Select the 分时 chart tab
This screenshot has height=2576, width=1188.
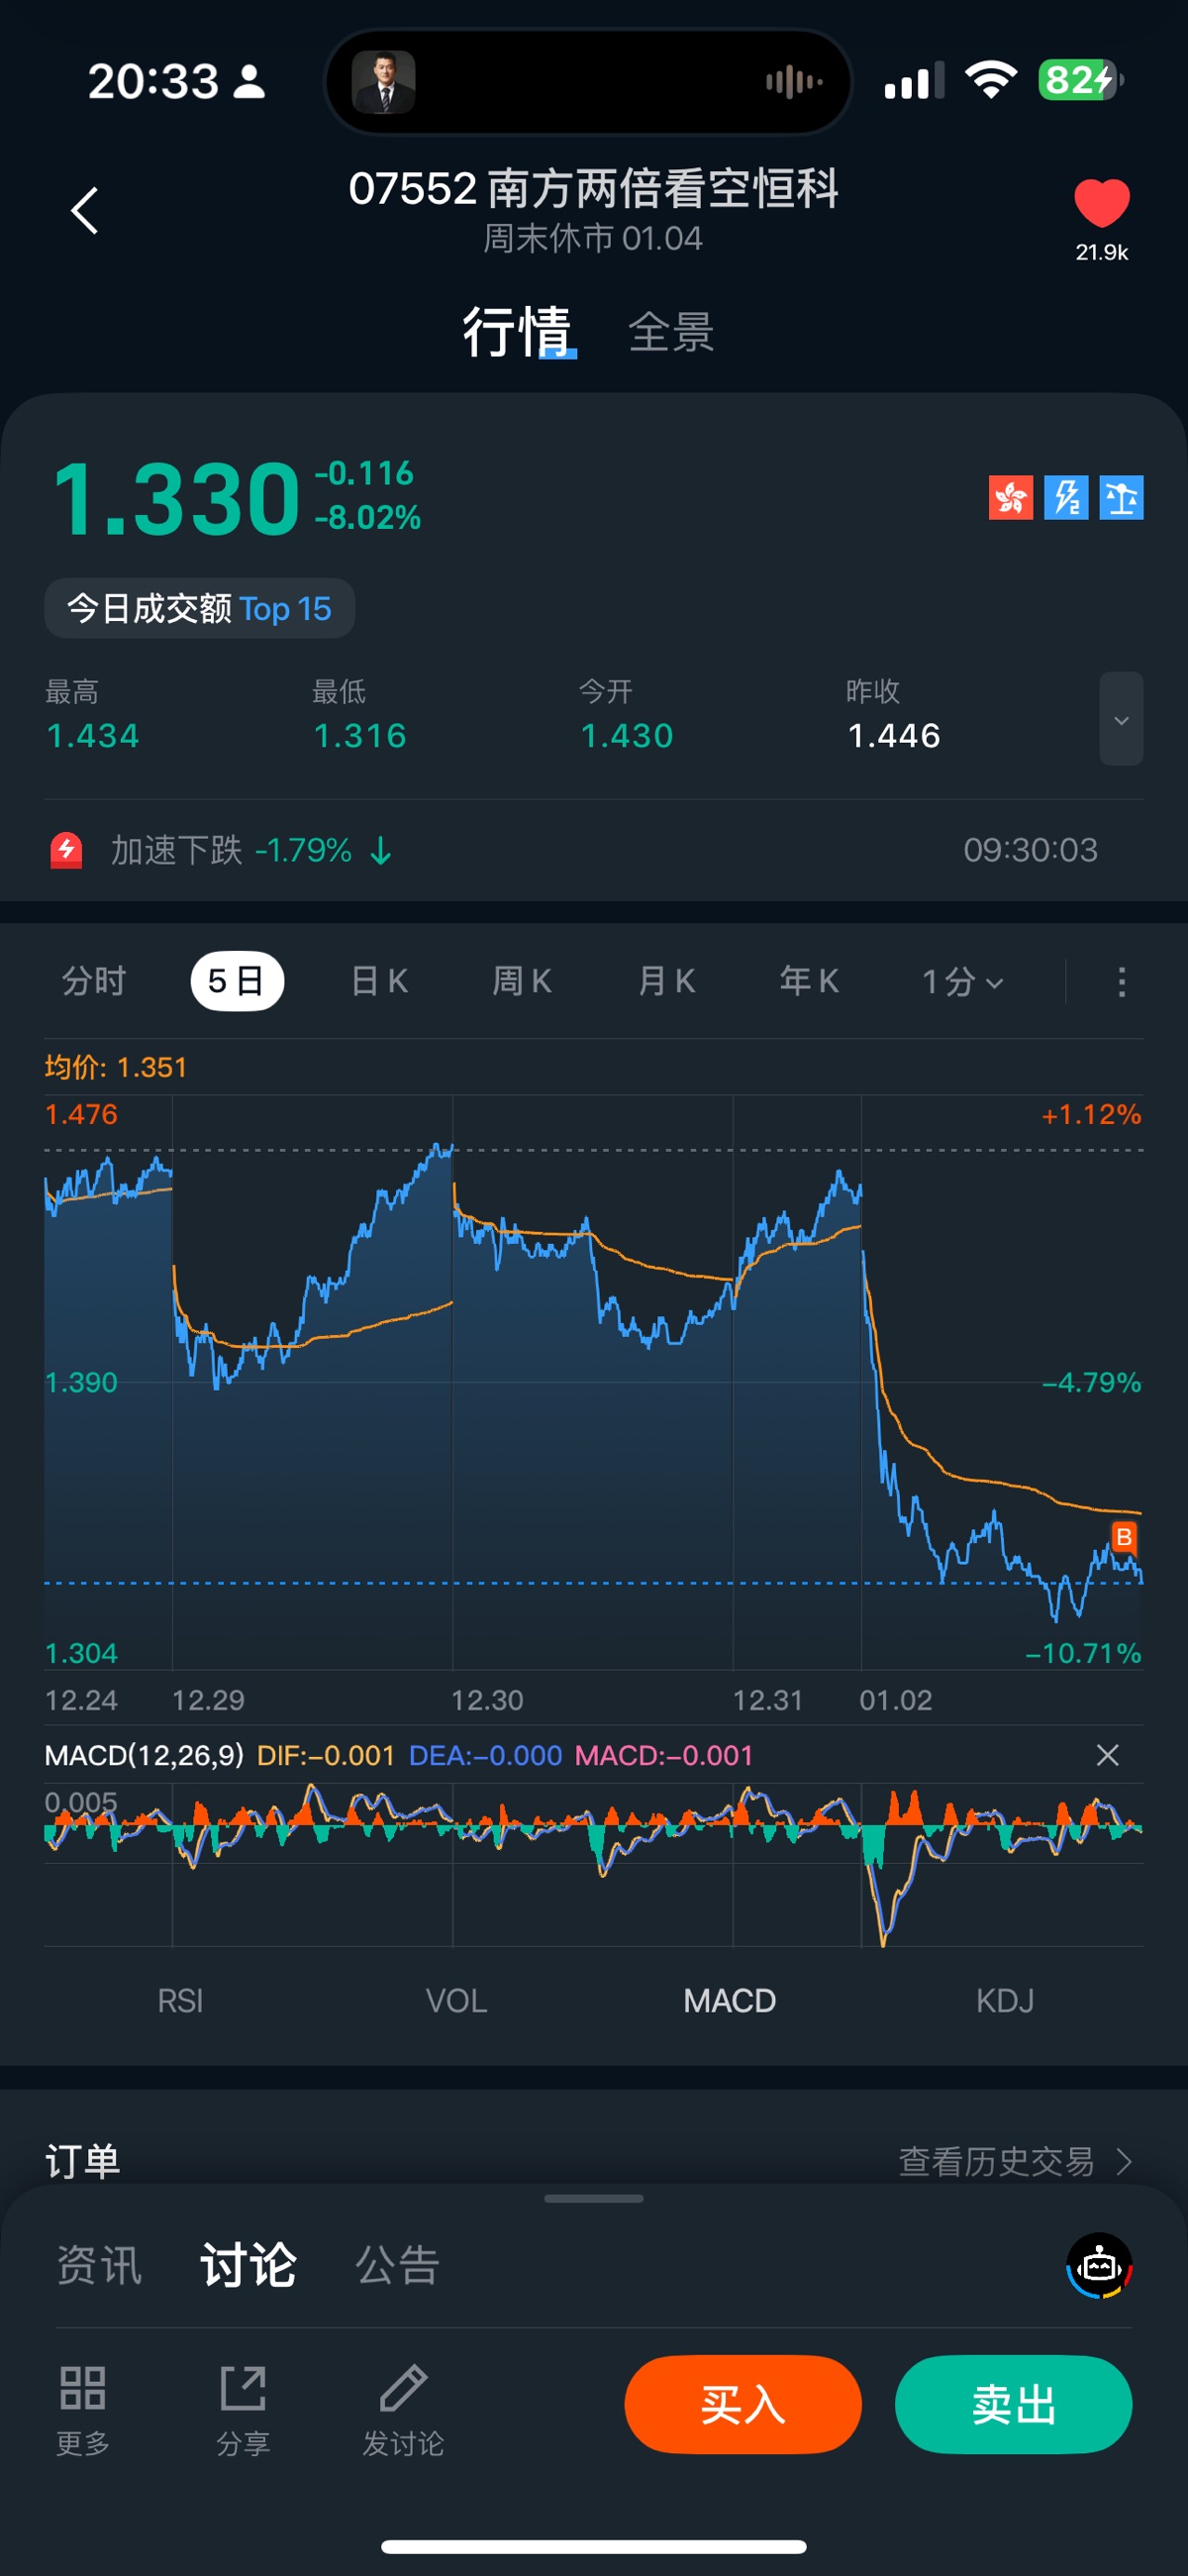click(x=94, y=981)
